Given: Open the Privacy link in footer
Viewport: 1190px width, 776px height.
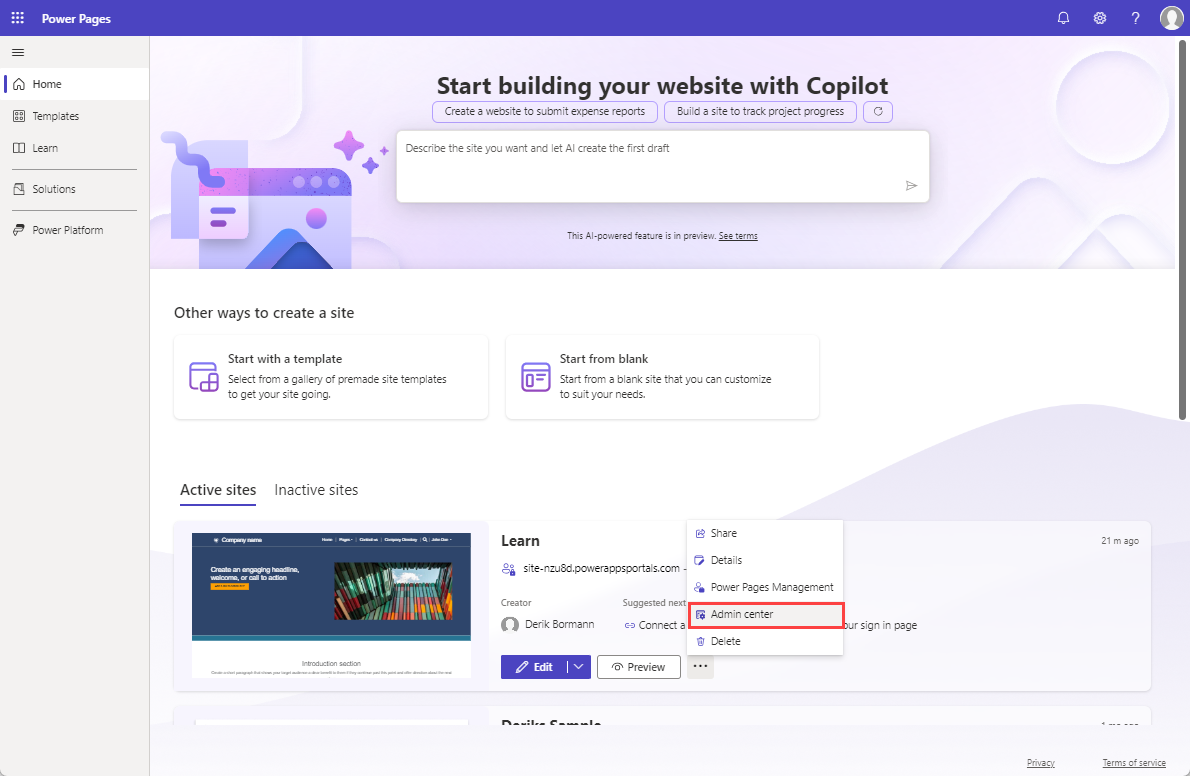Looking at the screenshot, I should [x=1040, y=762].
